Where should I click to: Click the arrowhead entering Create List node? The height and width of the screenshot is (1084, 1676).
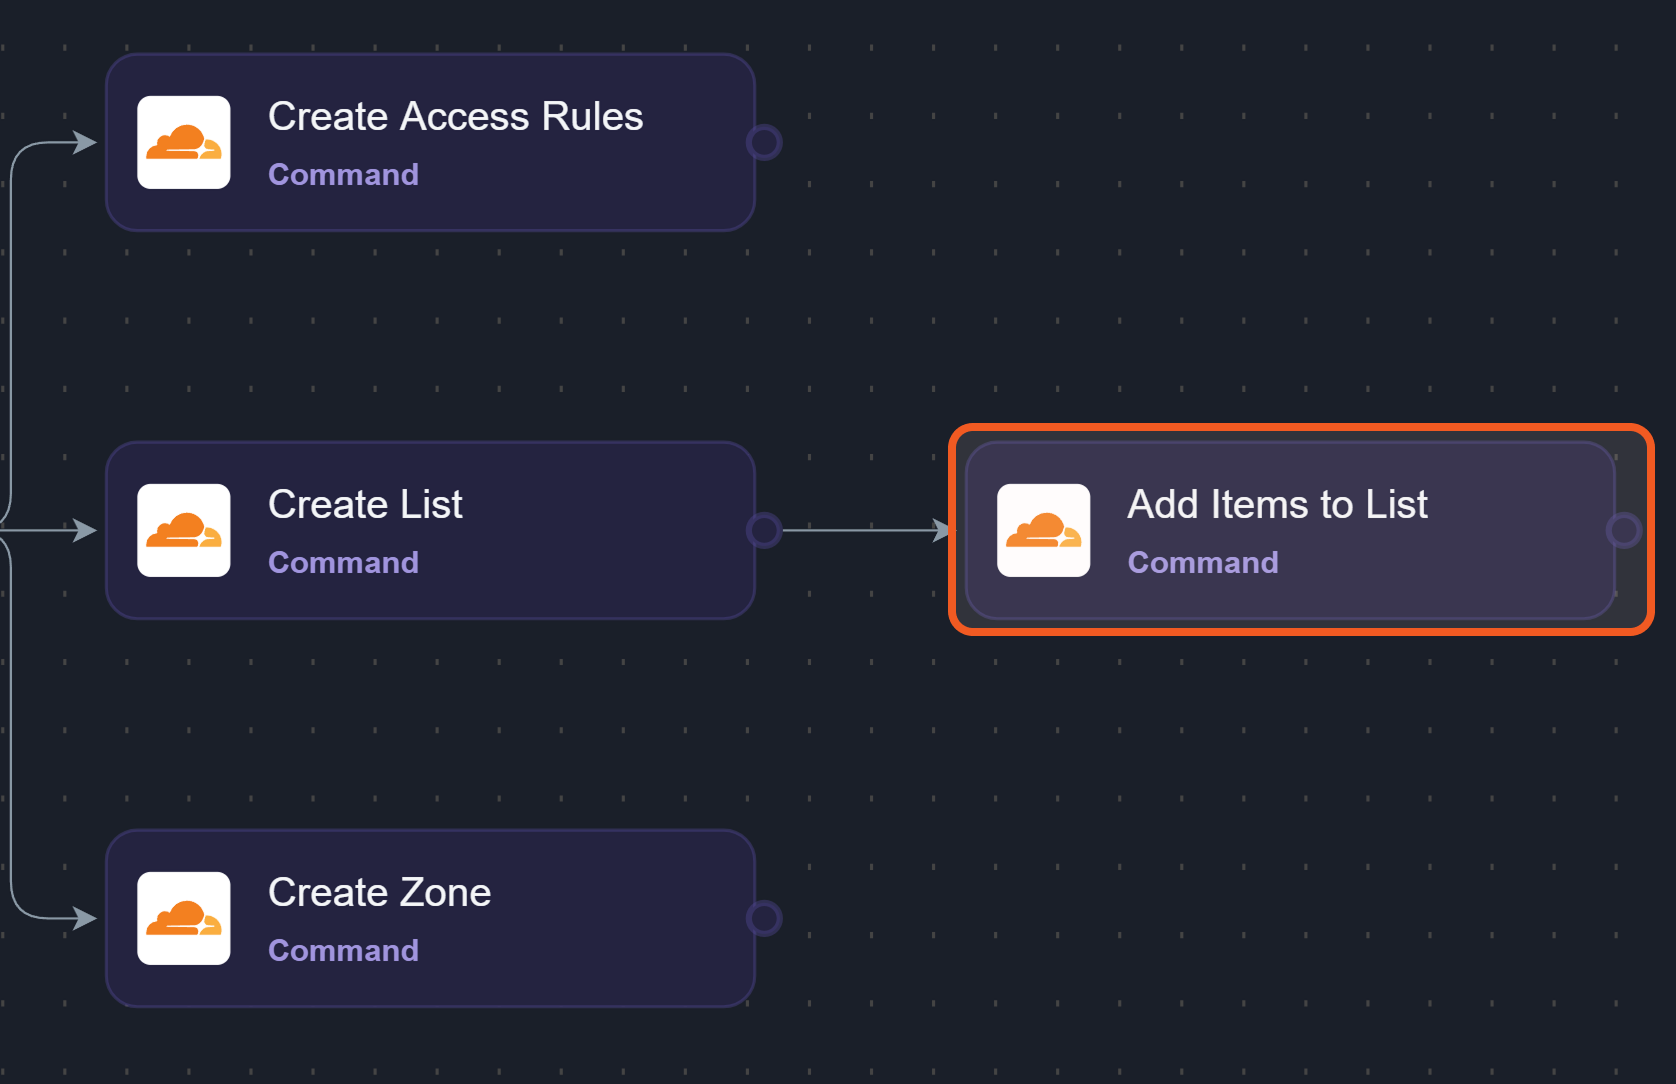85,530
